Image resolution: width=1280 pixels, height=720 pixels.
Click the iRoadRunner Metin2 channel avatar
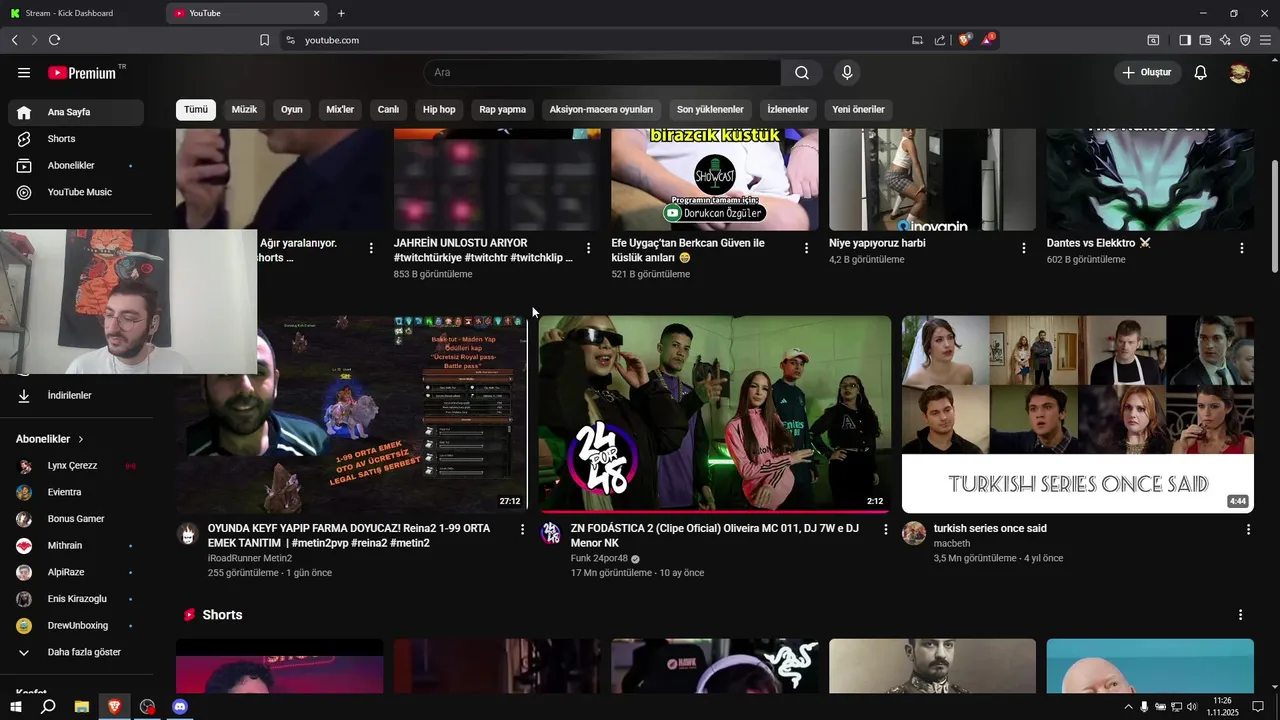pyautogui.click(x=187, y=533)
